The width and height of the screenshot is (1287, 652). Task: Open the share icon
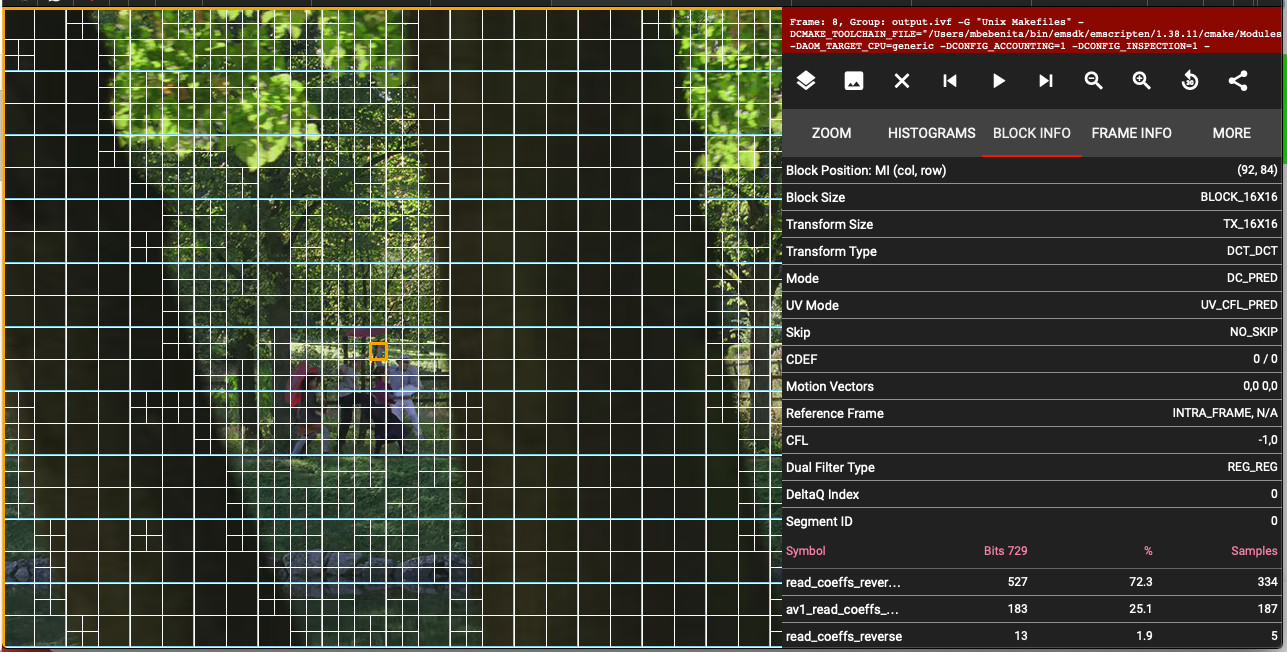point(1238,81)
